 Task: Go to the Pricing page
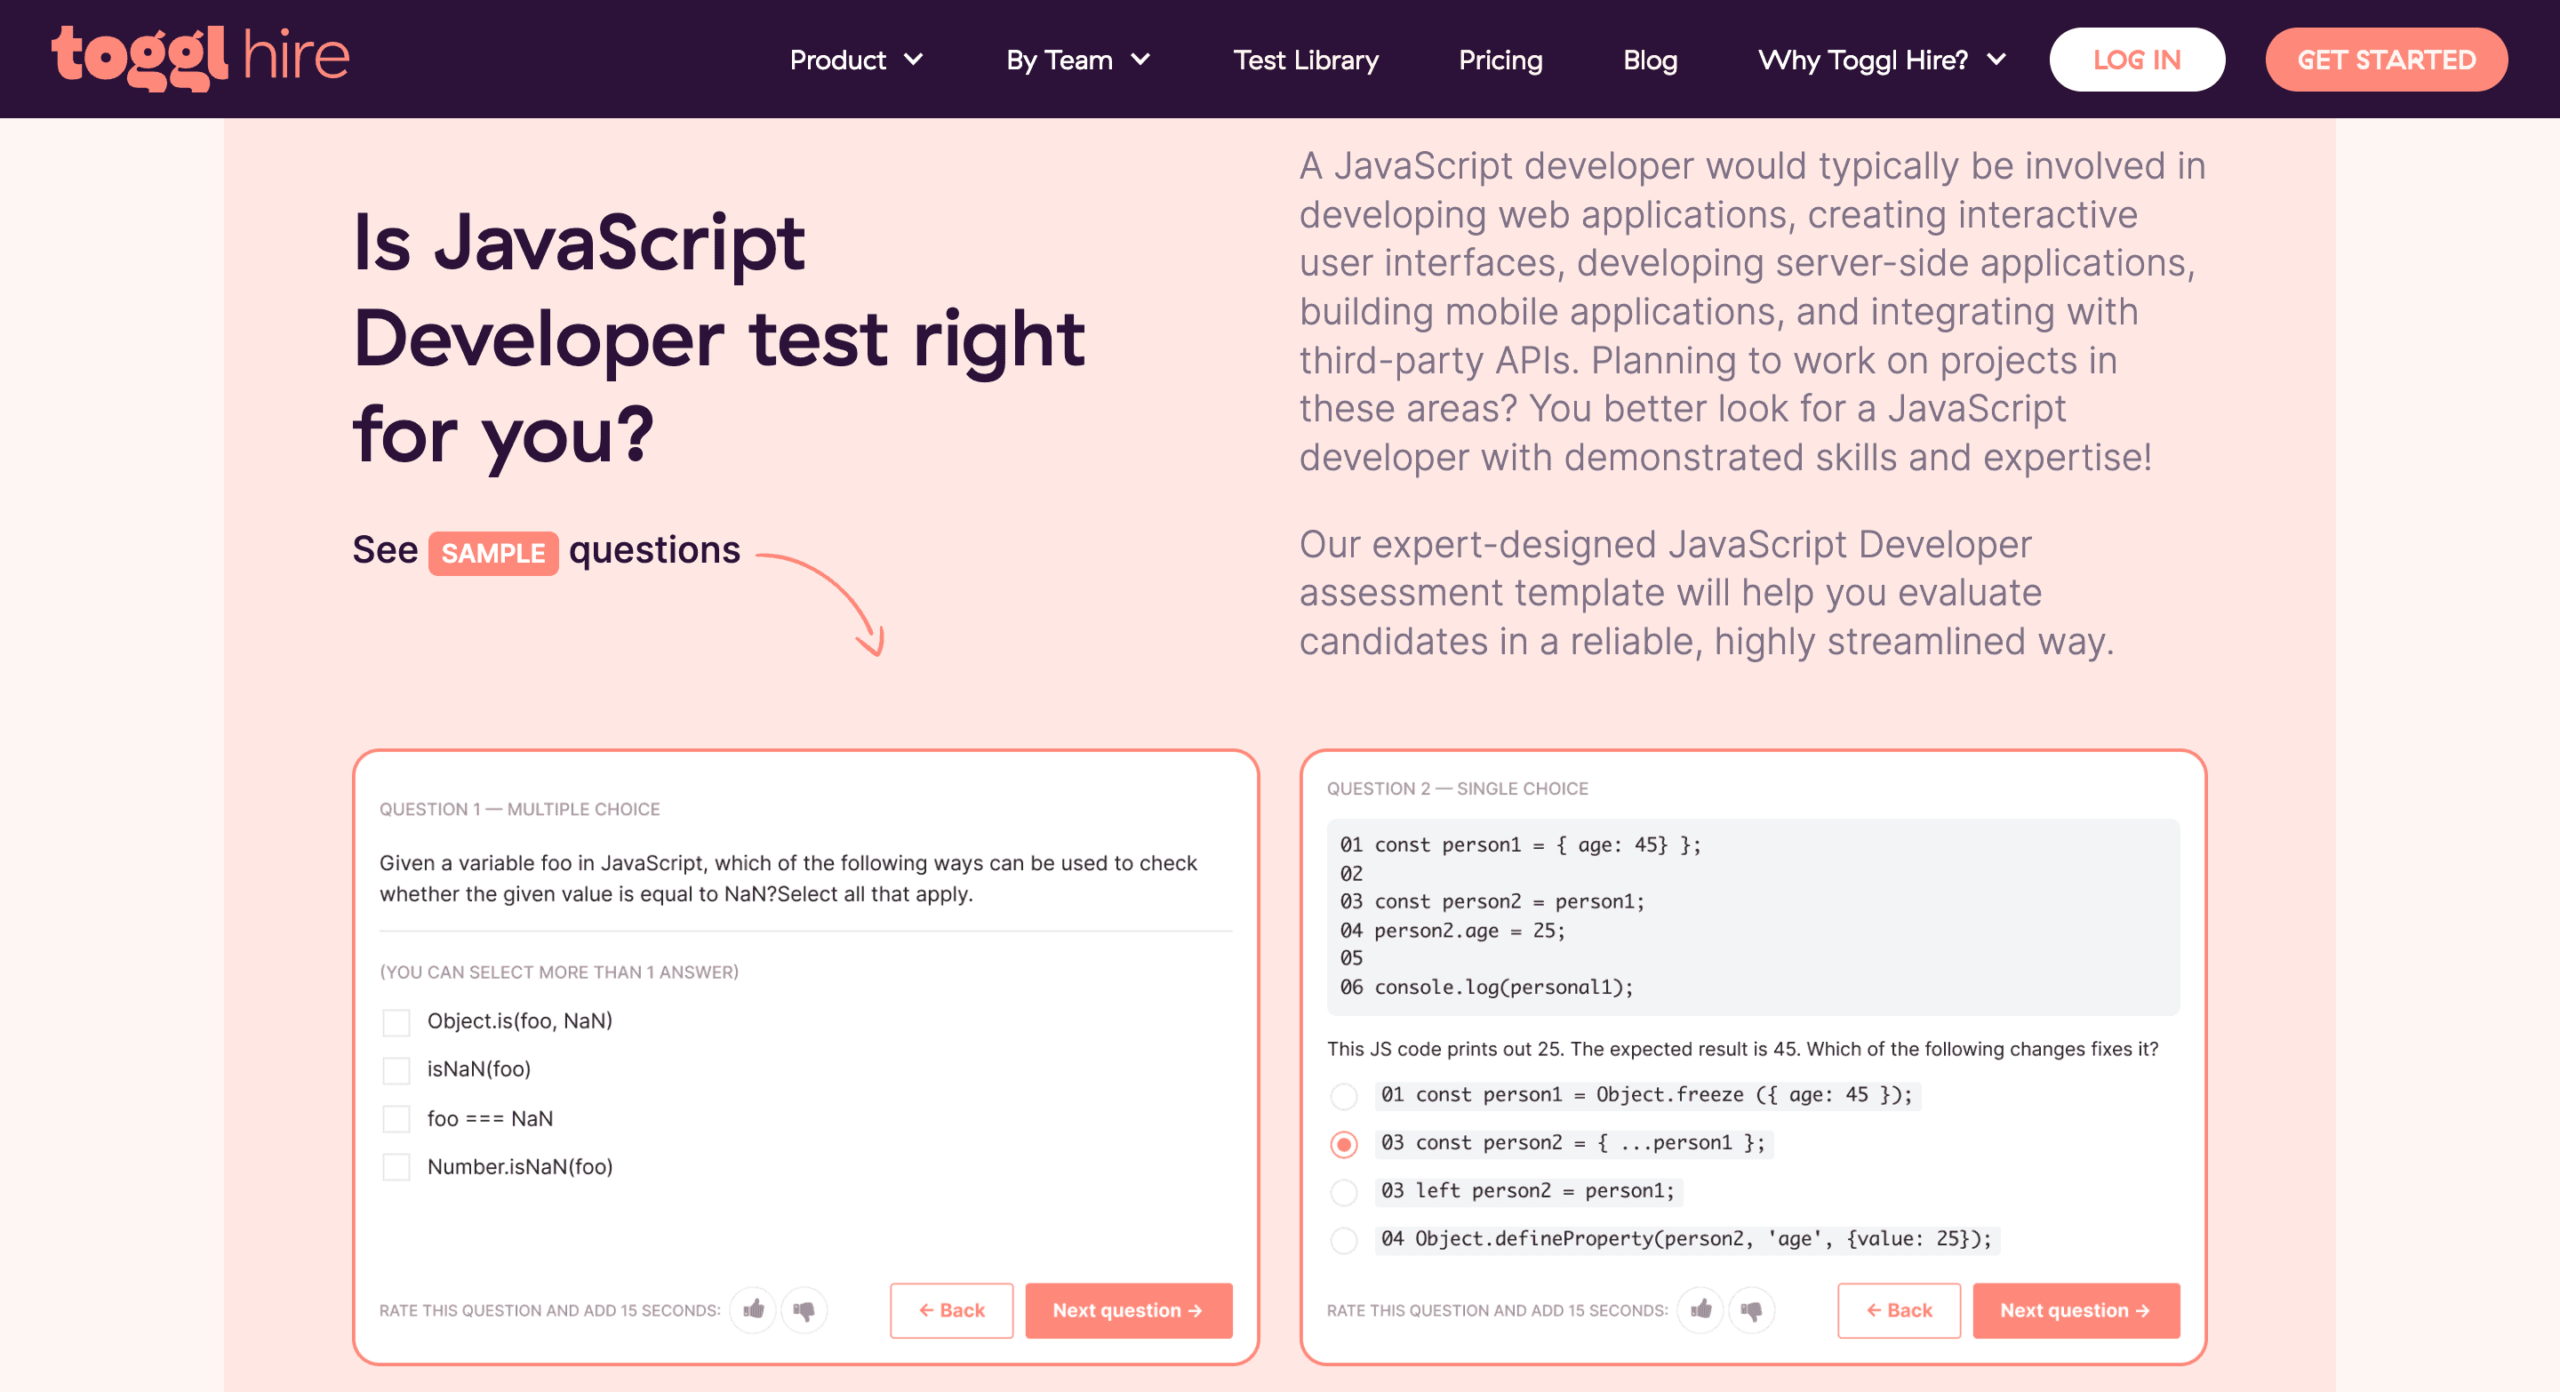coord(1500,60)
